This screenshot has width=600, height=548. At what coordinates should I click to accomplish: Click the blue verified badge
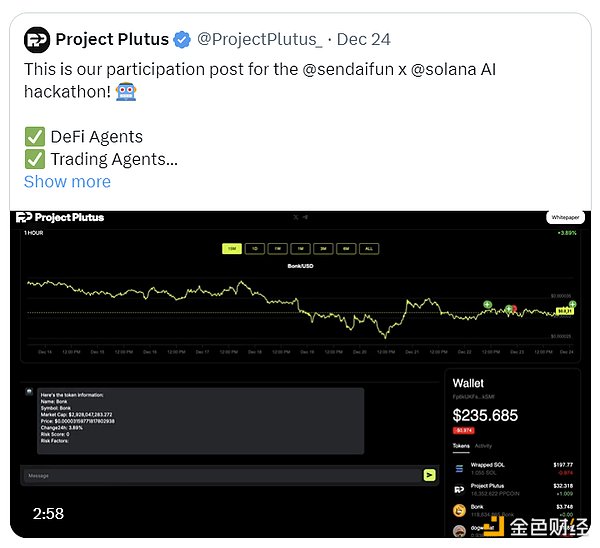pos(182,40)
